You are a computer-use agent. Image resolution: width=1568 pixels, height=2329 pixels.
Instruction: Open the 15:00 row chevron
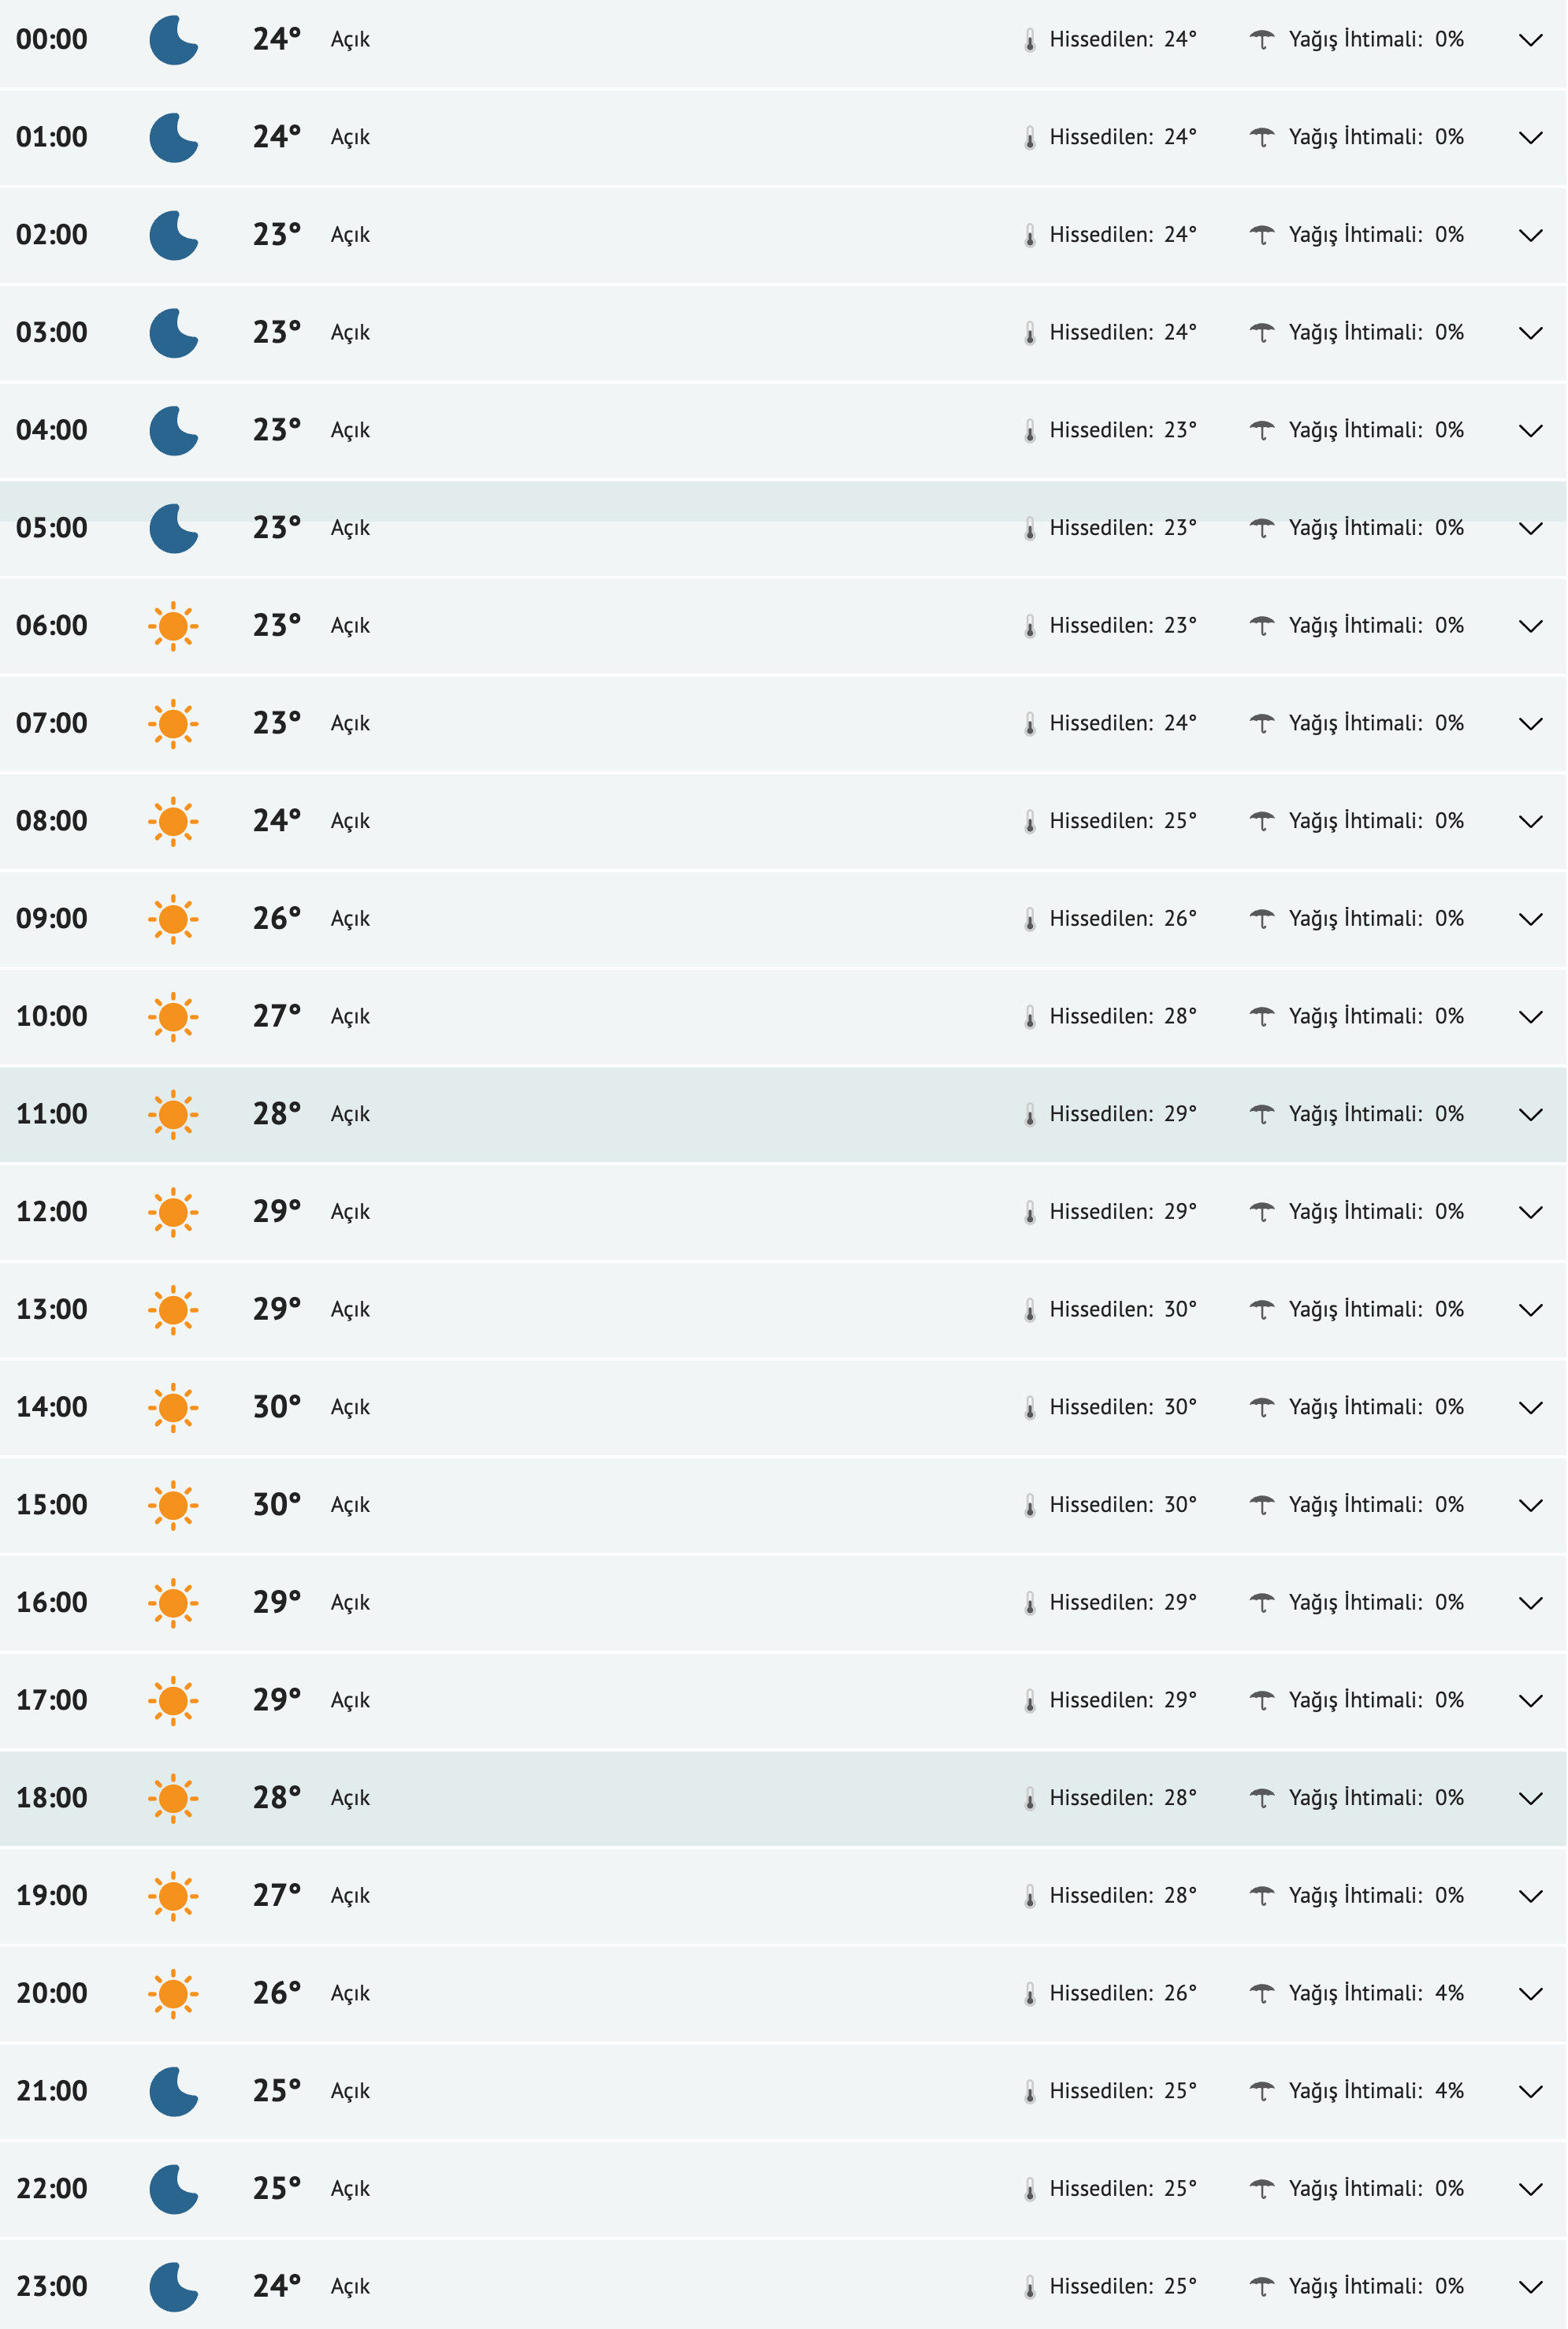click(1530, 1505)
